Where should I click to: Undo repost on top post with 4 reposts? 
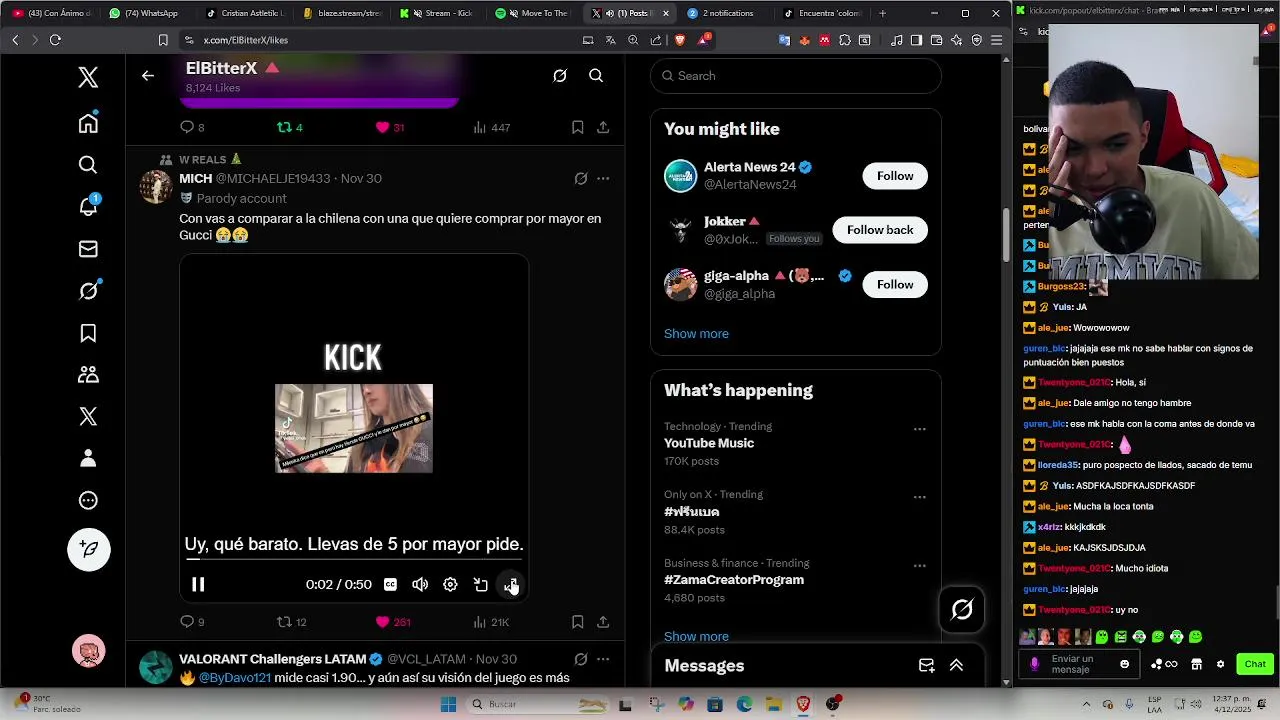(x=289, y=127)
